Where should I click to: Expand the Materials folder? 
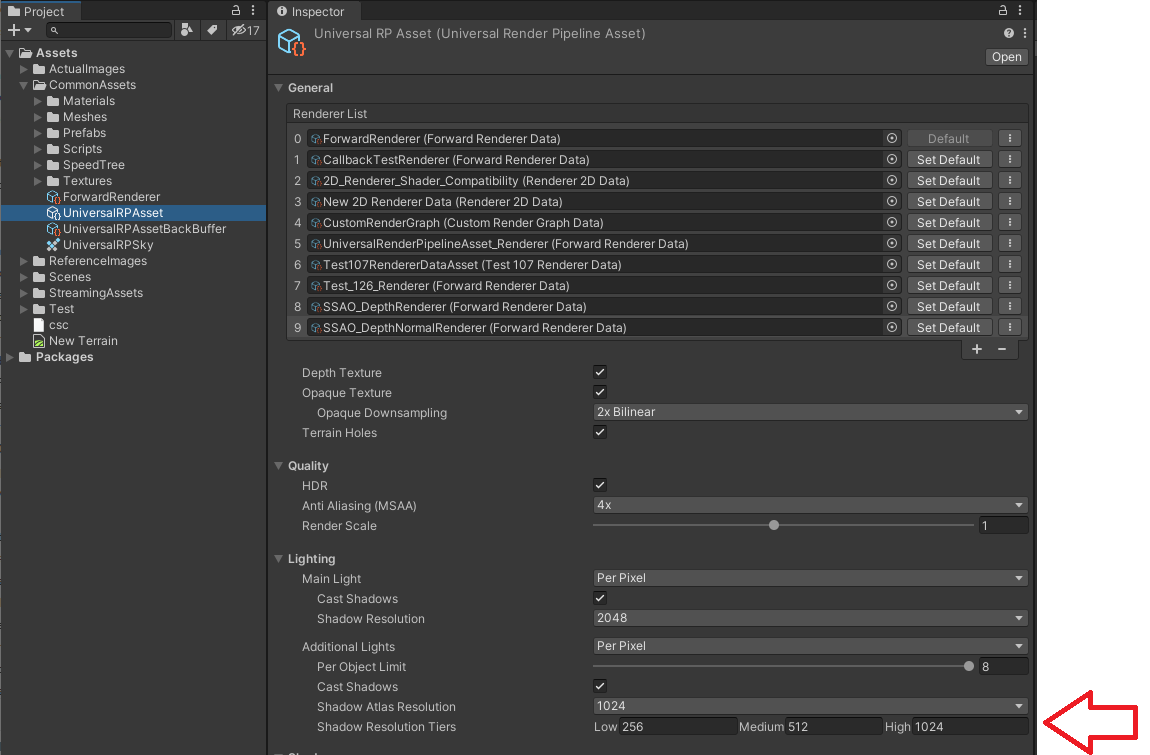point(37,101)
